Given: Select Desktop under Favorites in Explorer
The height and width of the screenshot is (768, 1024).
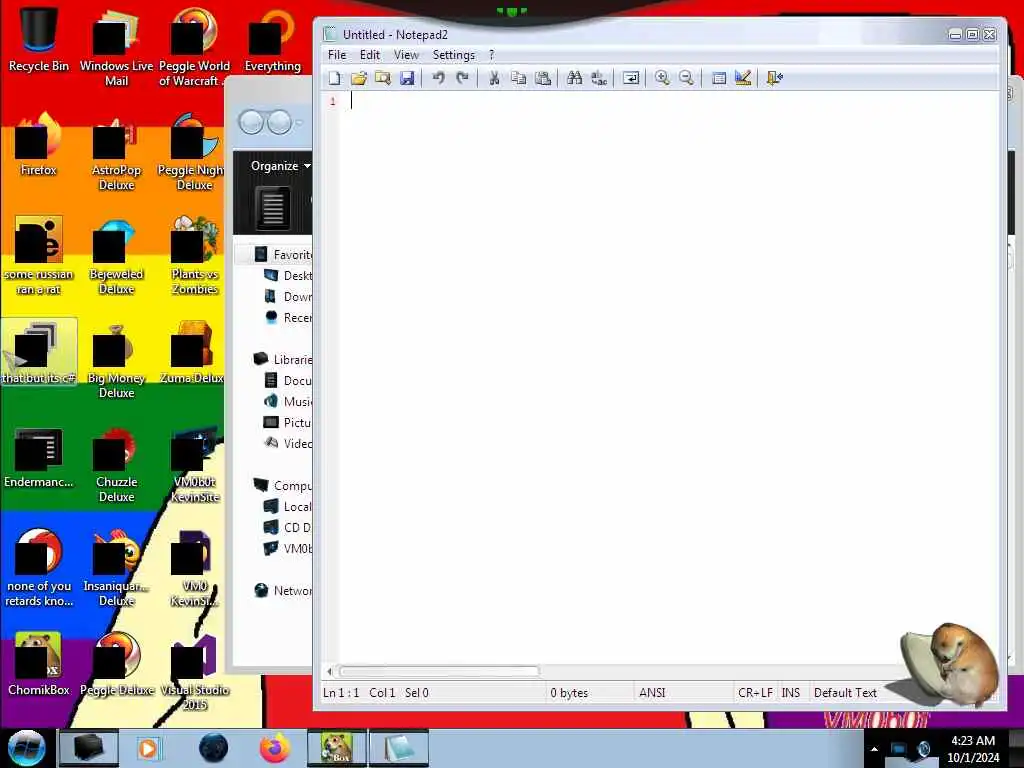Looking at the screenshot, I should click(x=288, y=276).
